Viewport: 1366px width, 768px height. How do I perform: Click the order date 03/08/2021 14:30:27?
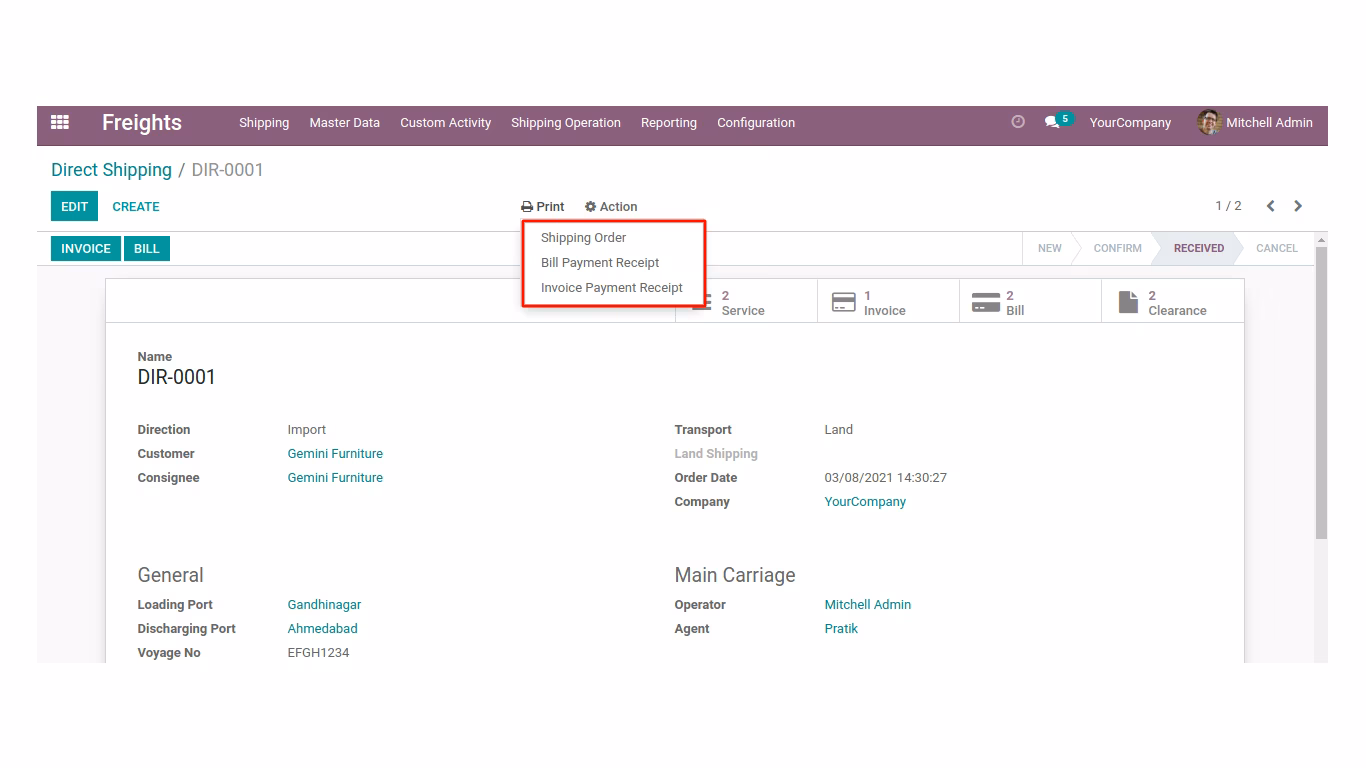[x=885, y=478]
